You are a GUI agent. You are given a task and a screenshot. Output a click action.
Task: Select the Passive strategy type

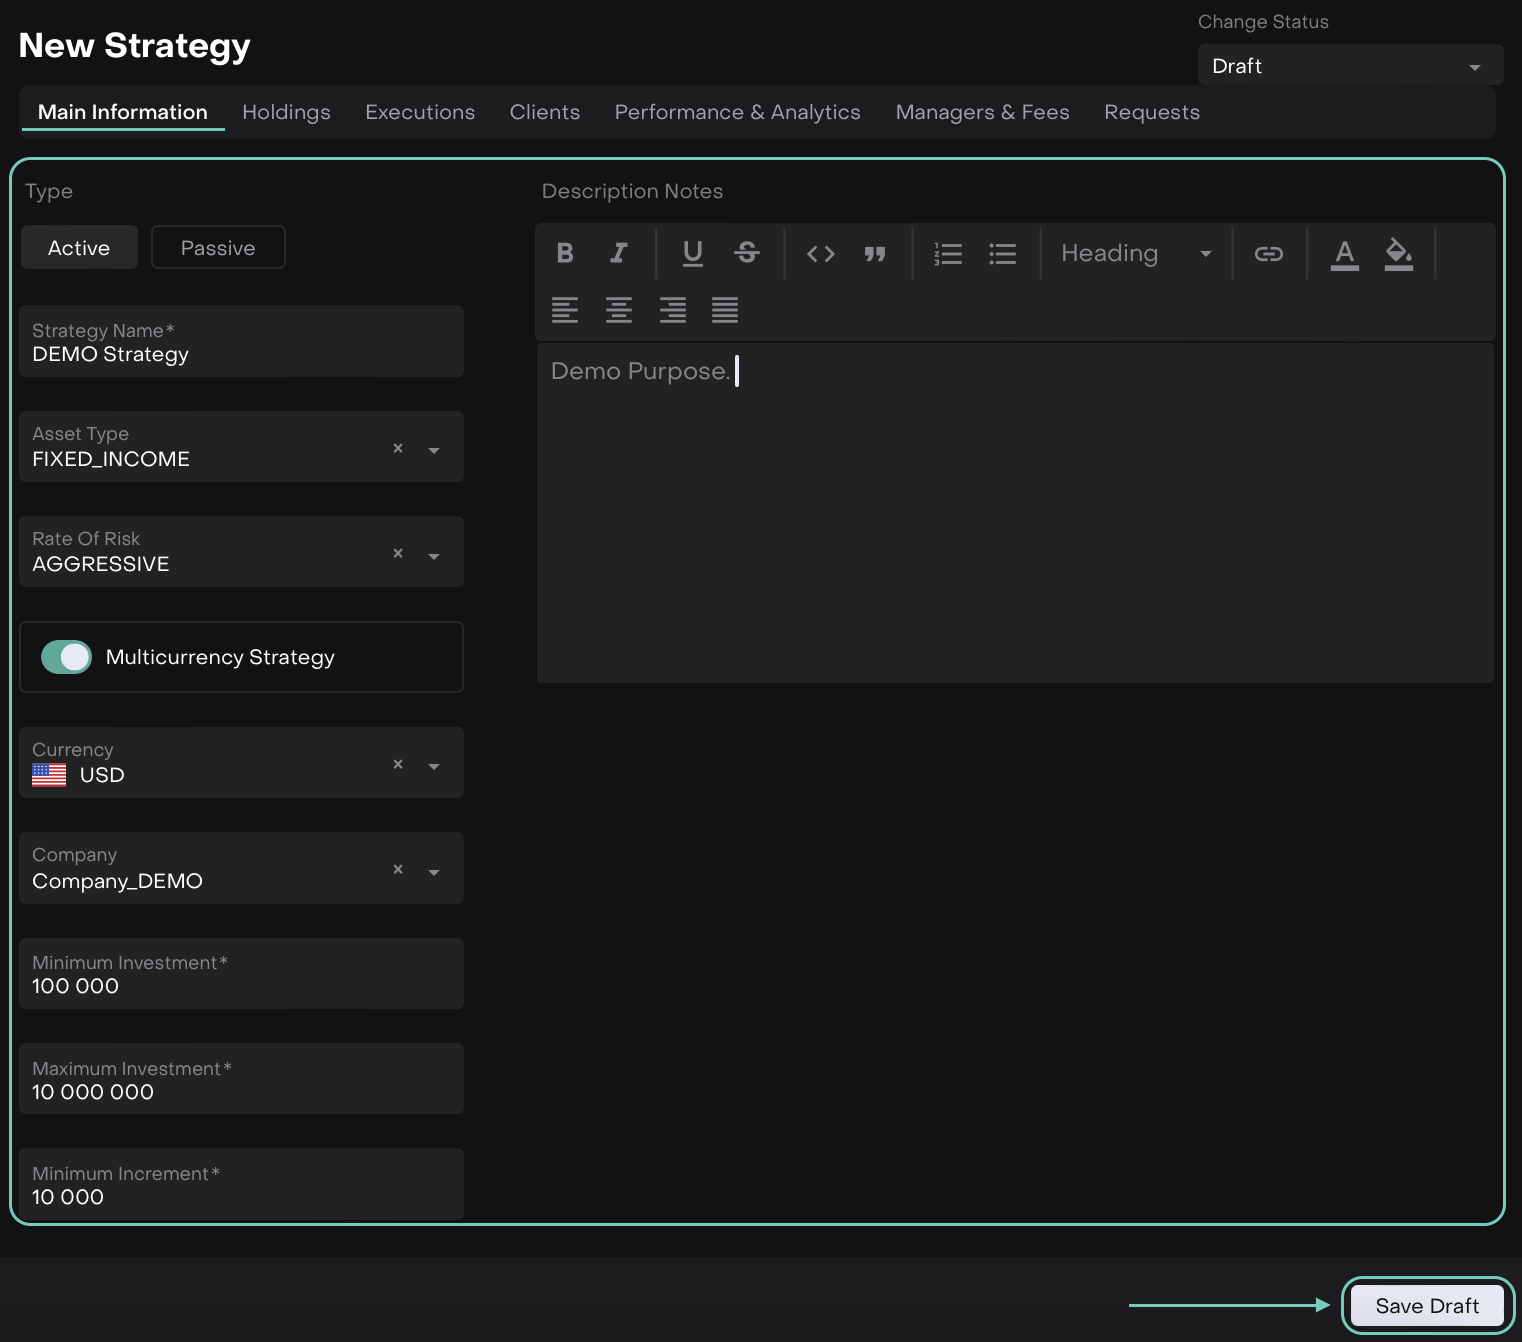[218, 248]
